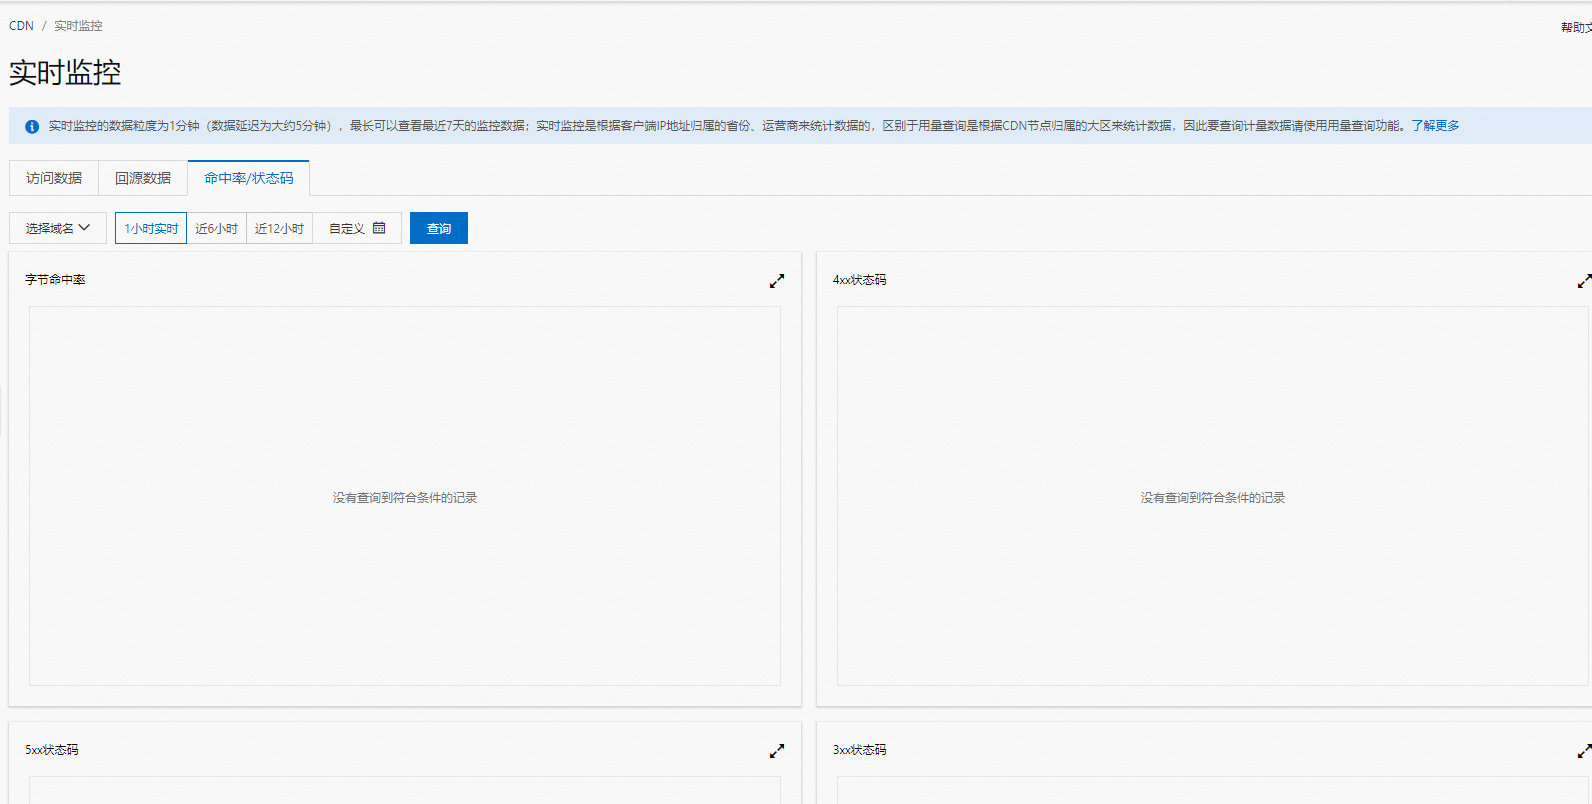Image resolution: width=1592 pixels, height=804 pixels.
Task: Click the blue info icon in the notice
Action: pos(32,127)
